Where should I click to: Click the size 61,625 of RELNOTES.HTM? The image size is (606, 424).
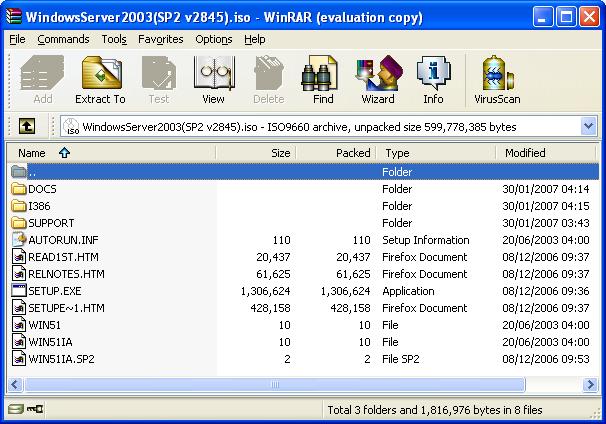point(273,274)
